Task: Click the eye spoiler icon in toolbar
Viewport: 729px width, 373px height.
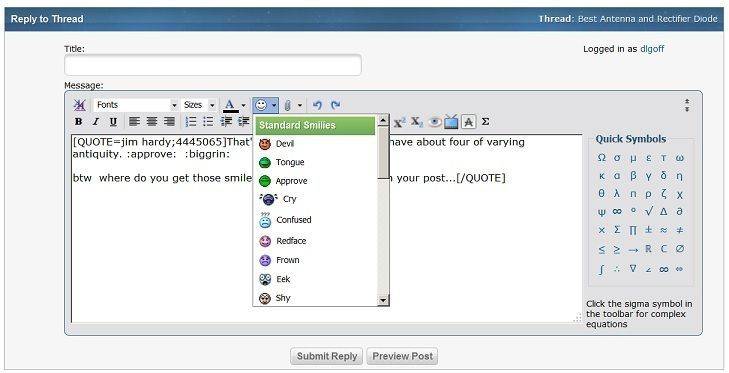Action: click(x=434, y=122)
